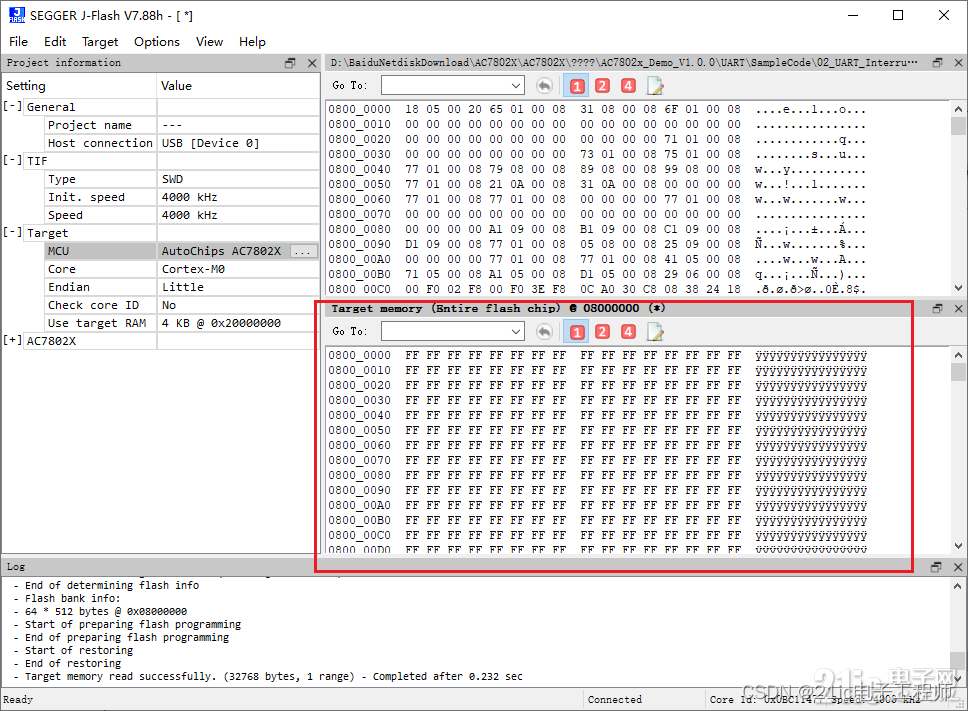Click back arrow in Target memory window
This screenshot has height=711, width=968.
544,332
